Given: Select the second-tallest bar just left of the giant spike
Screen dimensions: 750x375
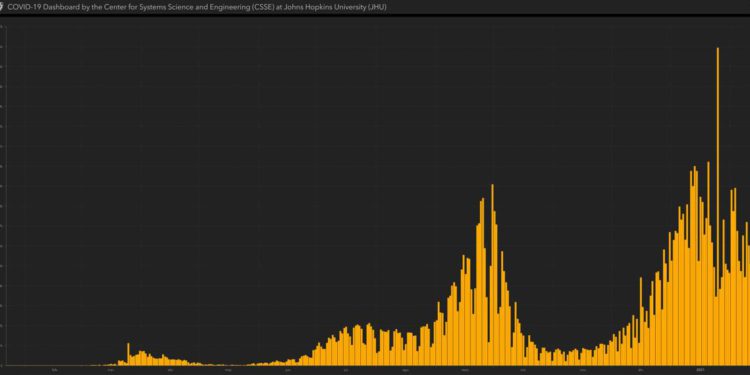Looking at the screenshot, I should coord(708,264).
